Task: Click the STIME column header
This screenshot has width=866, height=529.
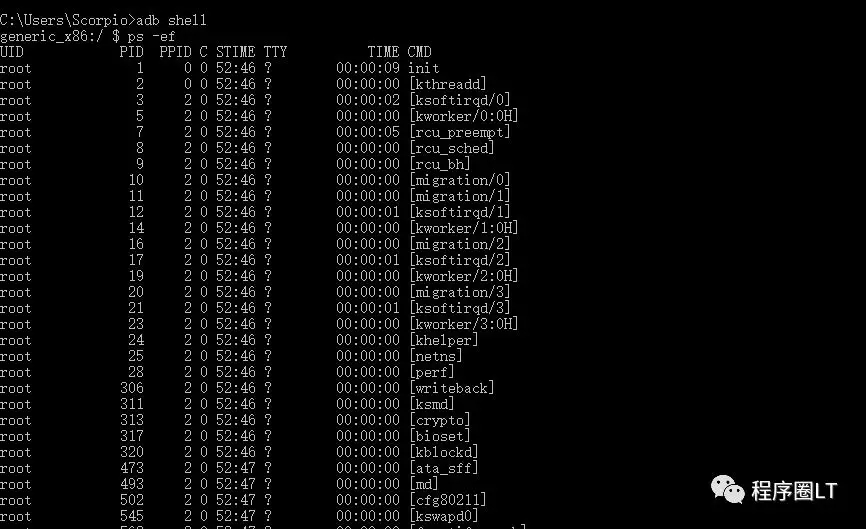Action: coord(235,52)
